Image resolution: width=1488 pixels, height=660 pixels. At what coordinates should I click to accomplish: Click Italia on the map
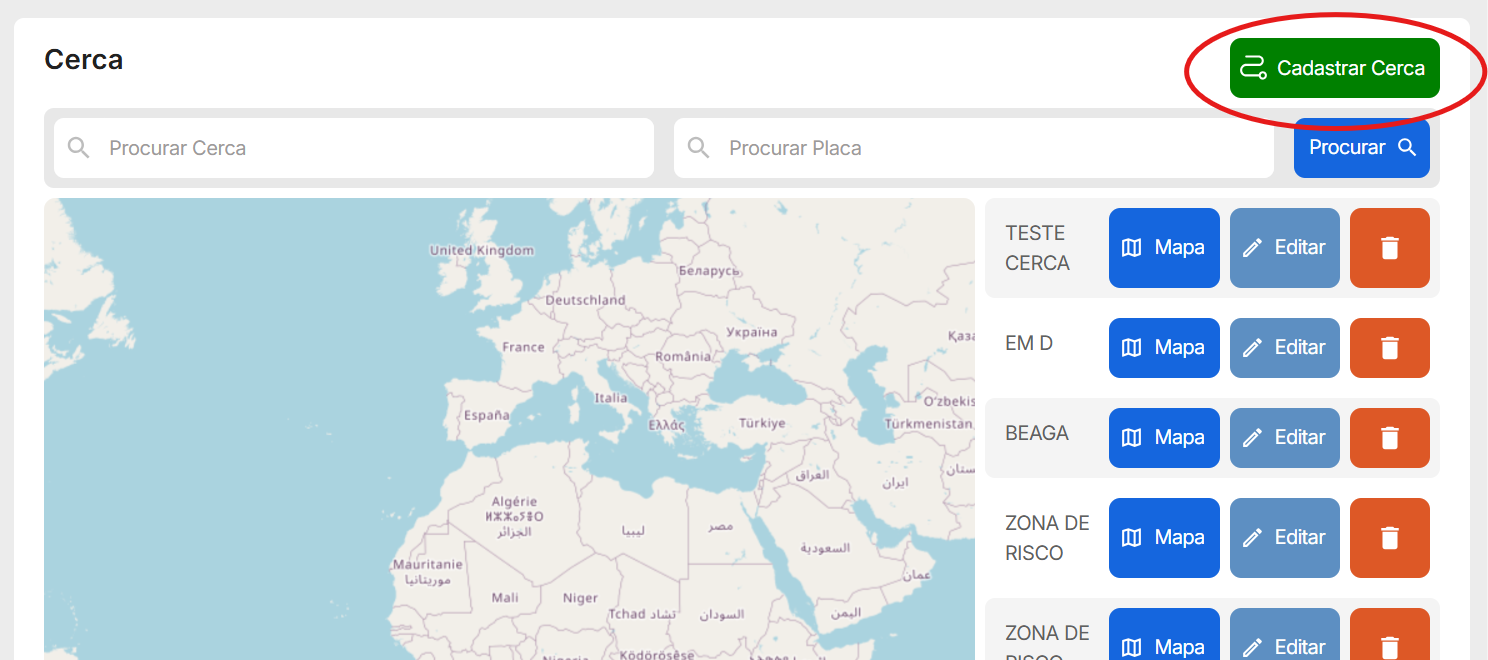point(611,397)
